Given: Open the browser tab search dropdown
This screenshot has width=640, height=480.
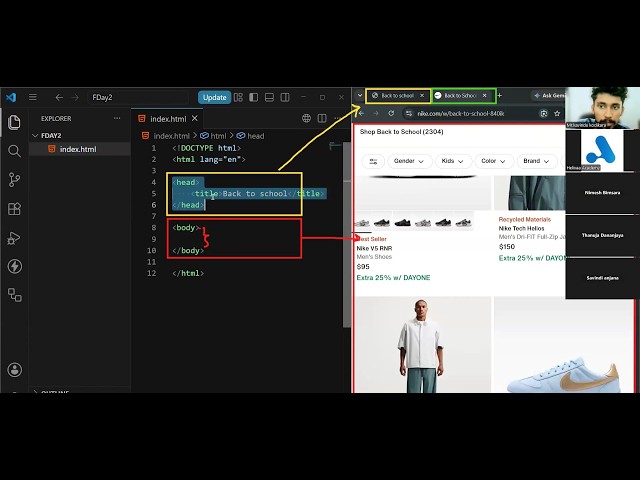Looking at the screenshot, I should [x=360, y=96].
